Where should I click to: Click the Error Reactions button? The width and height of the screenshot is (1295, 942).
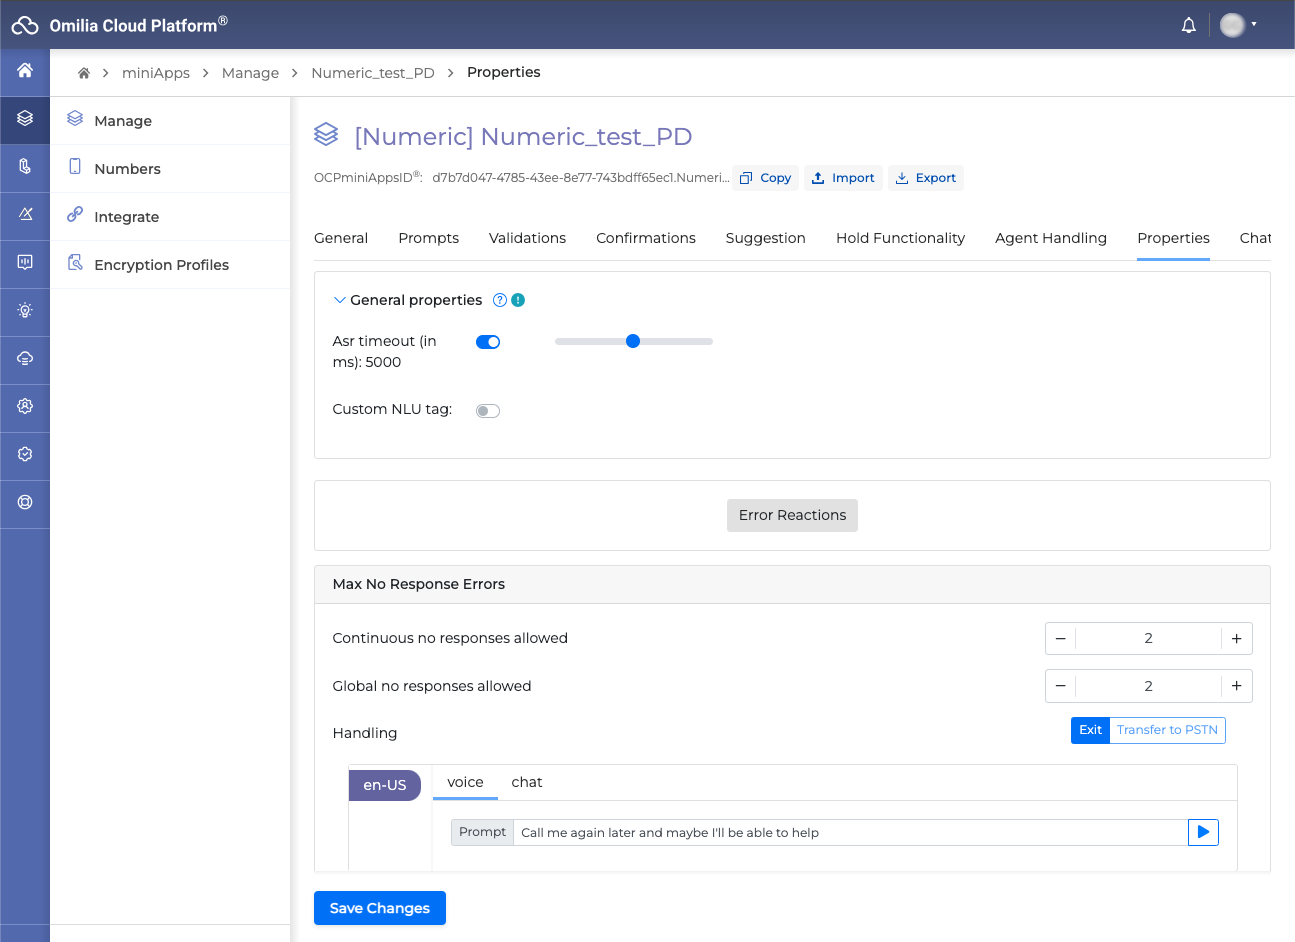pos(792,515)
